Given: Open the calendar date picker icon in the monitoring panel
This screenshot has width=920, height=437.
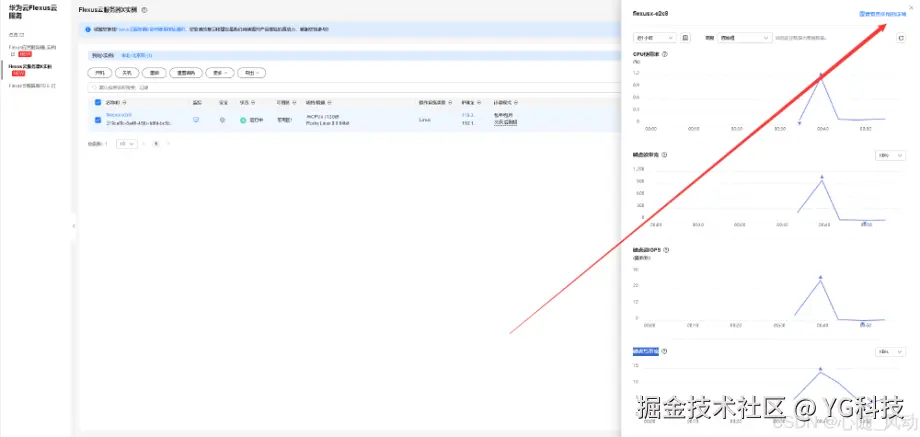Looking at the screenshot, I should point(685,38).
